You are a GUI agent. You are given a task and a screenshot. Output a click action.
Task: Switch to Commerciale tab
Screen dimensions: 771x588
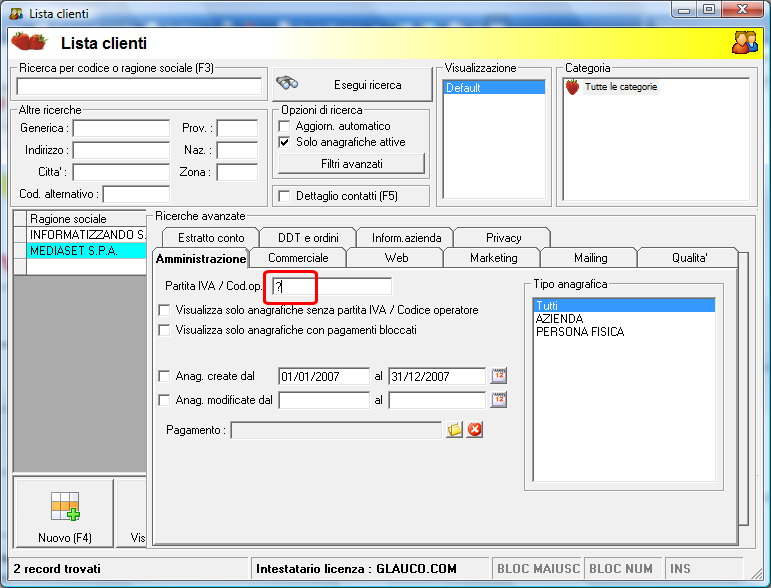click(298, 258)
